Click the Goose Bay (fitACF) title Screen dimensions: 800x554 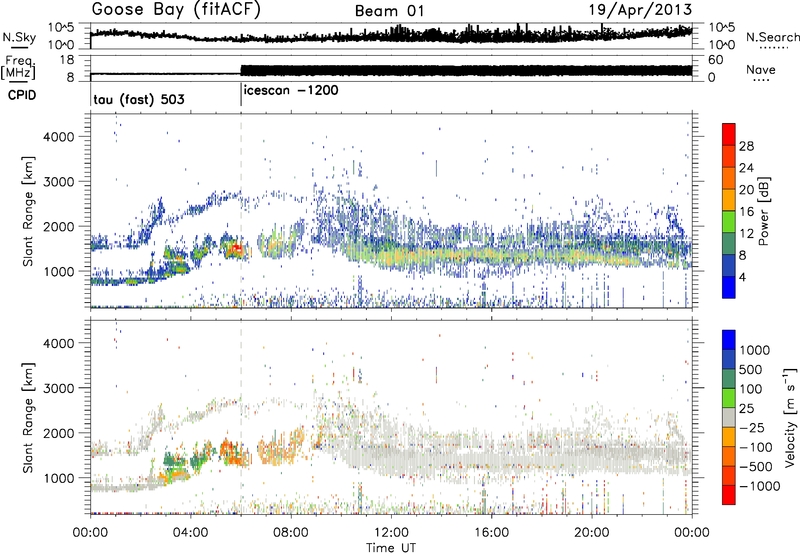point(176,10)
